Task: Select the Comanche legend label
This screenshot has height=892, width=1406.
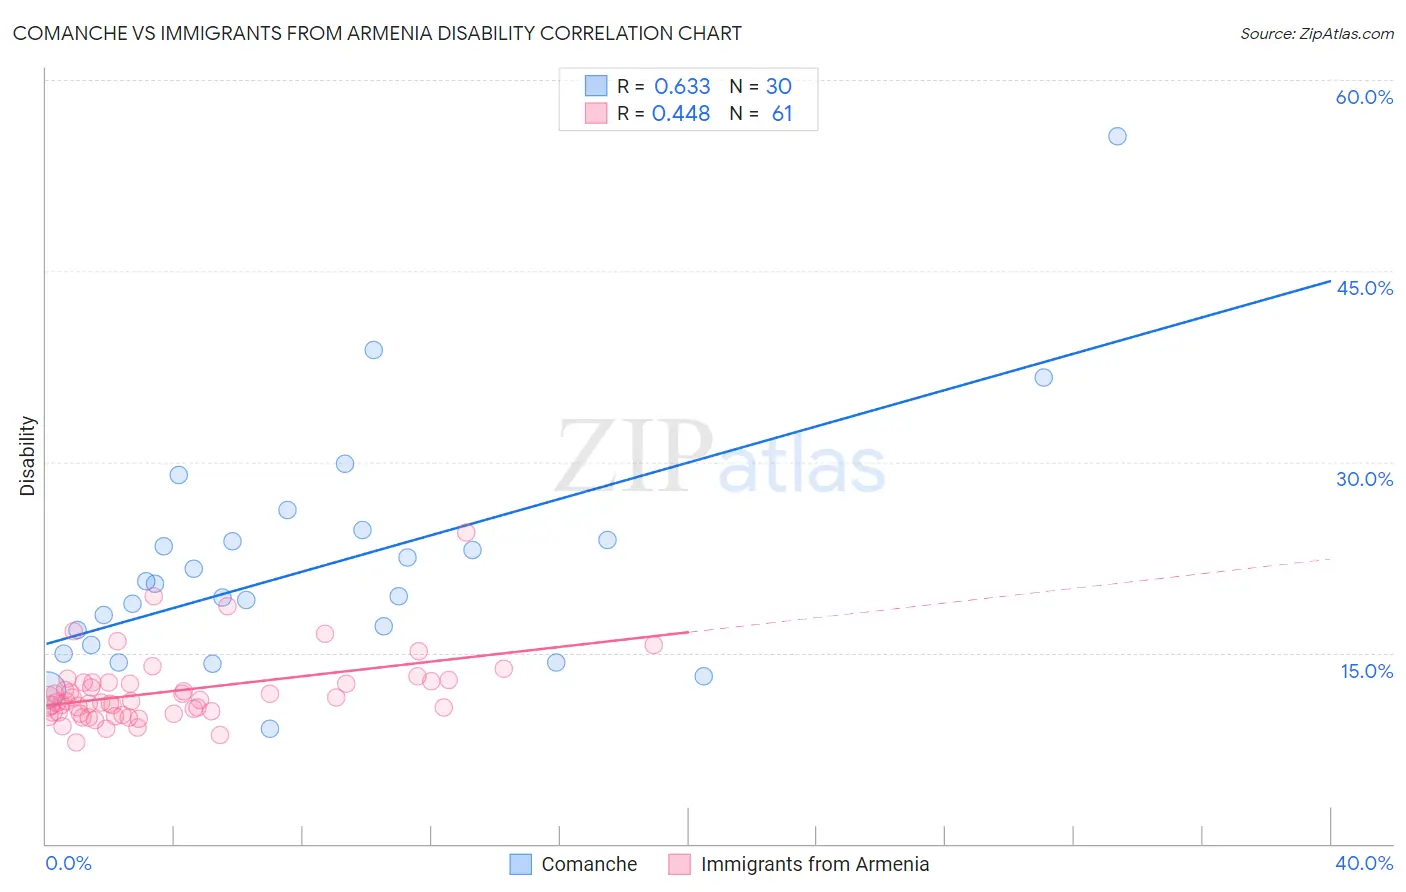Action: tap(589, 864)
